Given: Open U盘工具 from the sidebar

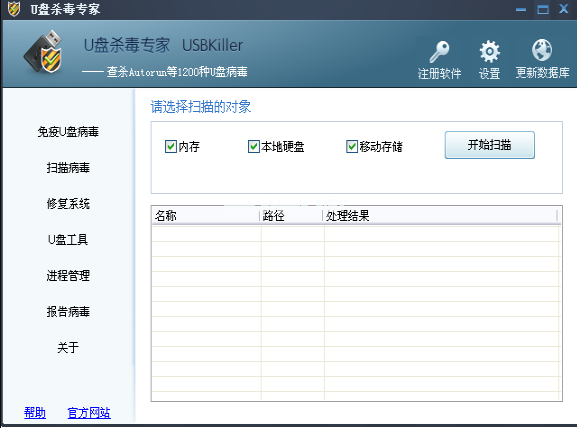Looking at the screenshot, I should [x=68, y=240].
